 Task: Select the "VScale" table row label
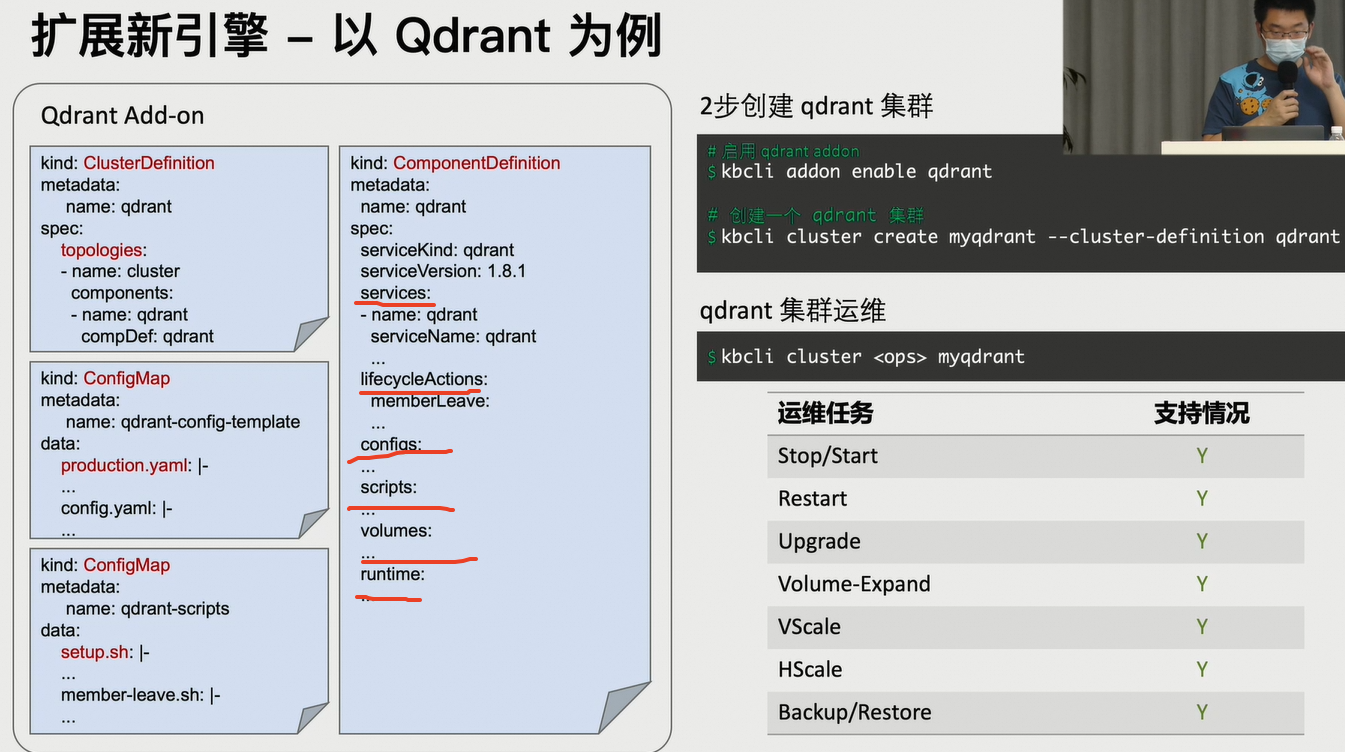click(x=809, y=627)
